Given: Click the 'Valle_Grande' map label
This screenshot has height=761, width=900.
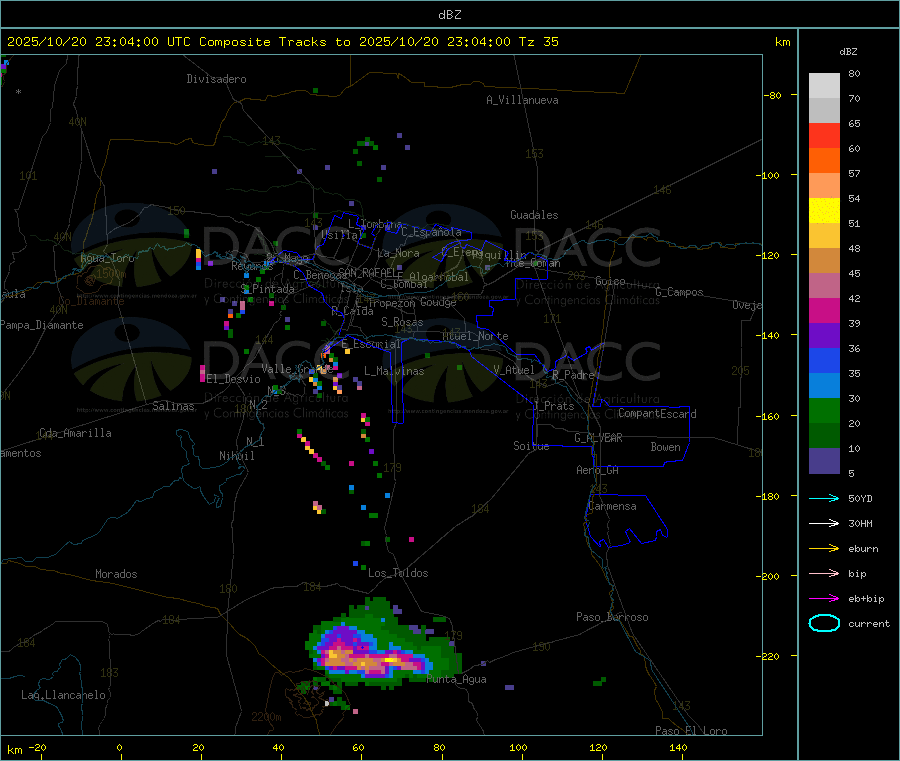Looking at the screenshot, I should 297,369.
